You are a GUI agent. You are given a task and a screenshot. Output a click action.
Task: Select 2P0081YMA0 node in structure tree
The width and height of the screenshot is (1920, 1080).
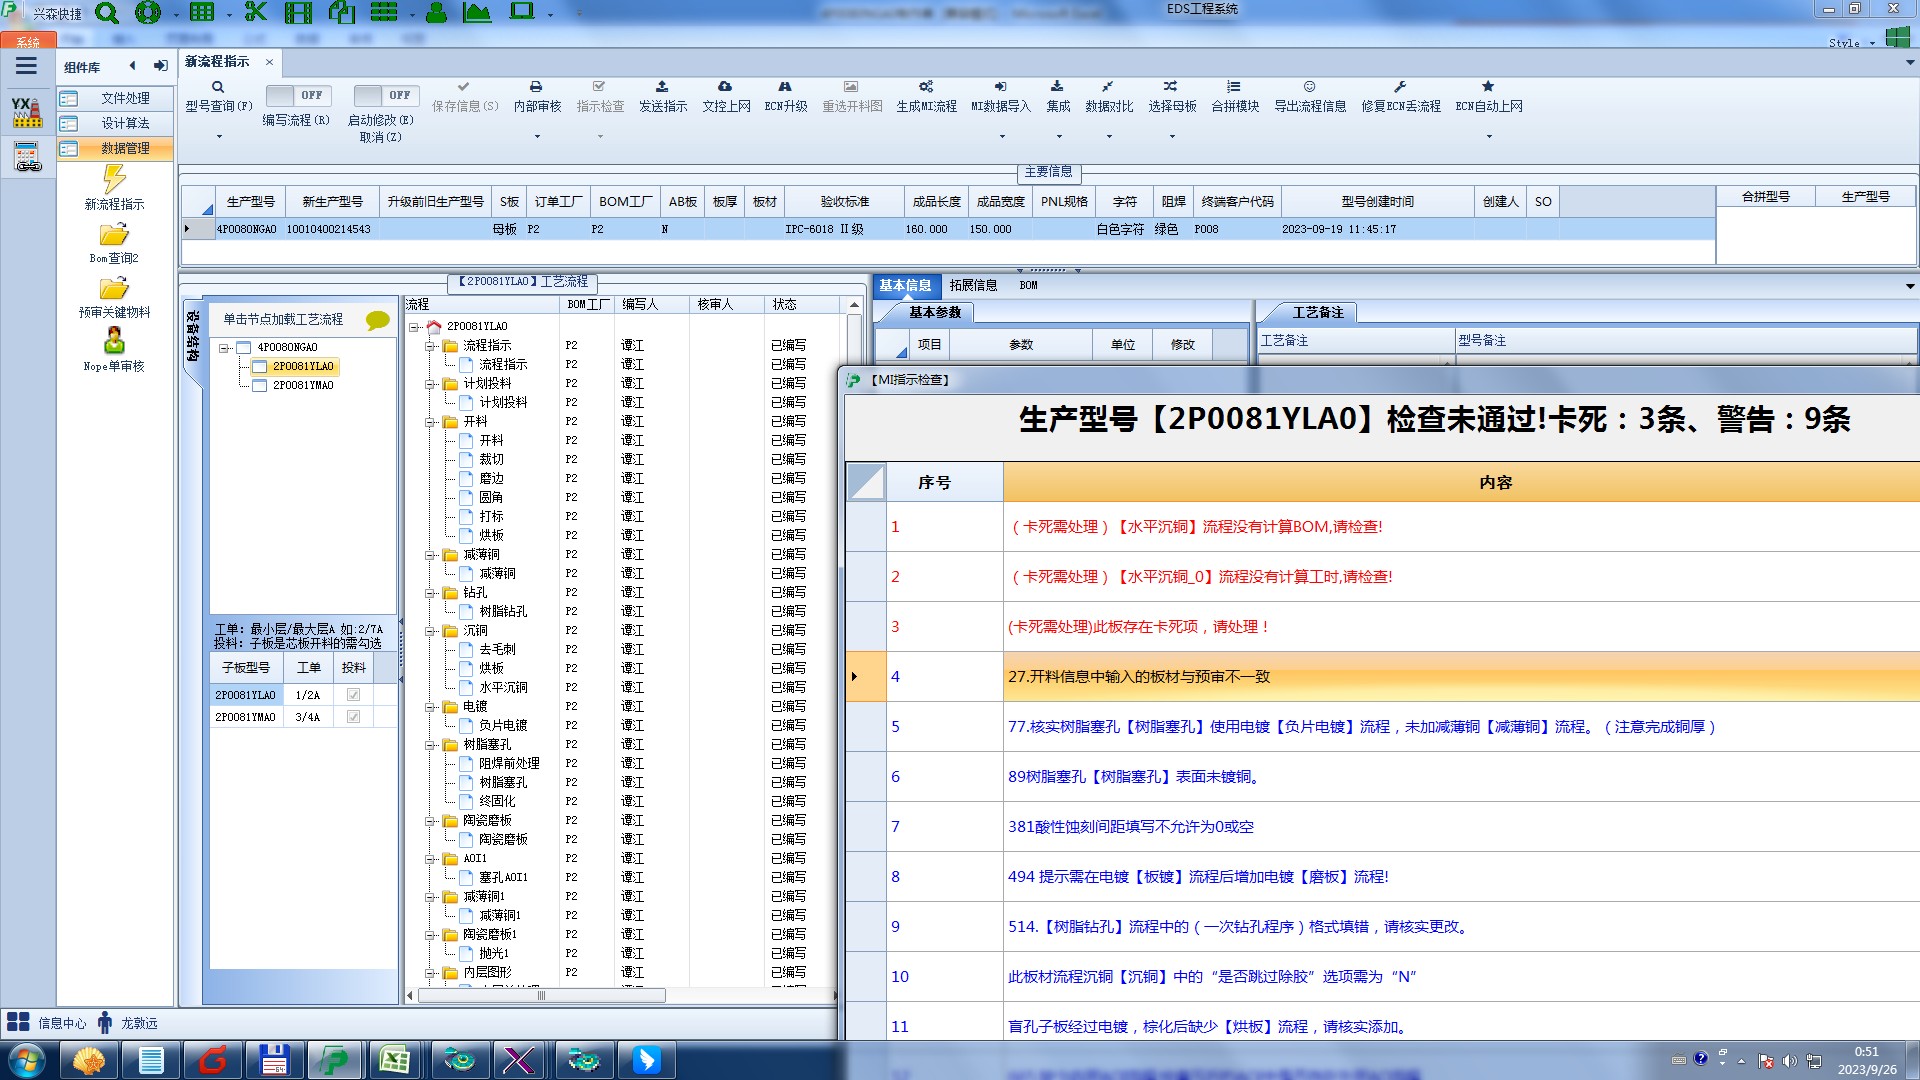(303, 385)
